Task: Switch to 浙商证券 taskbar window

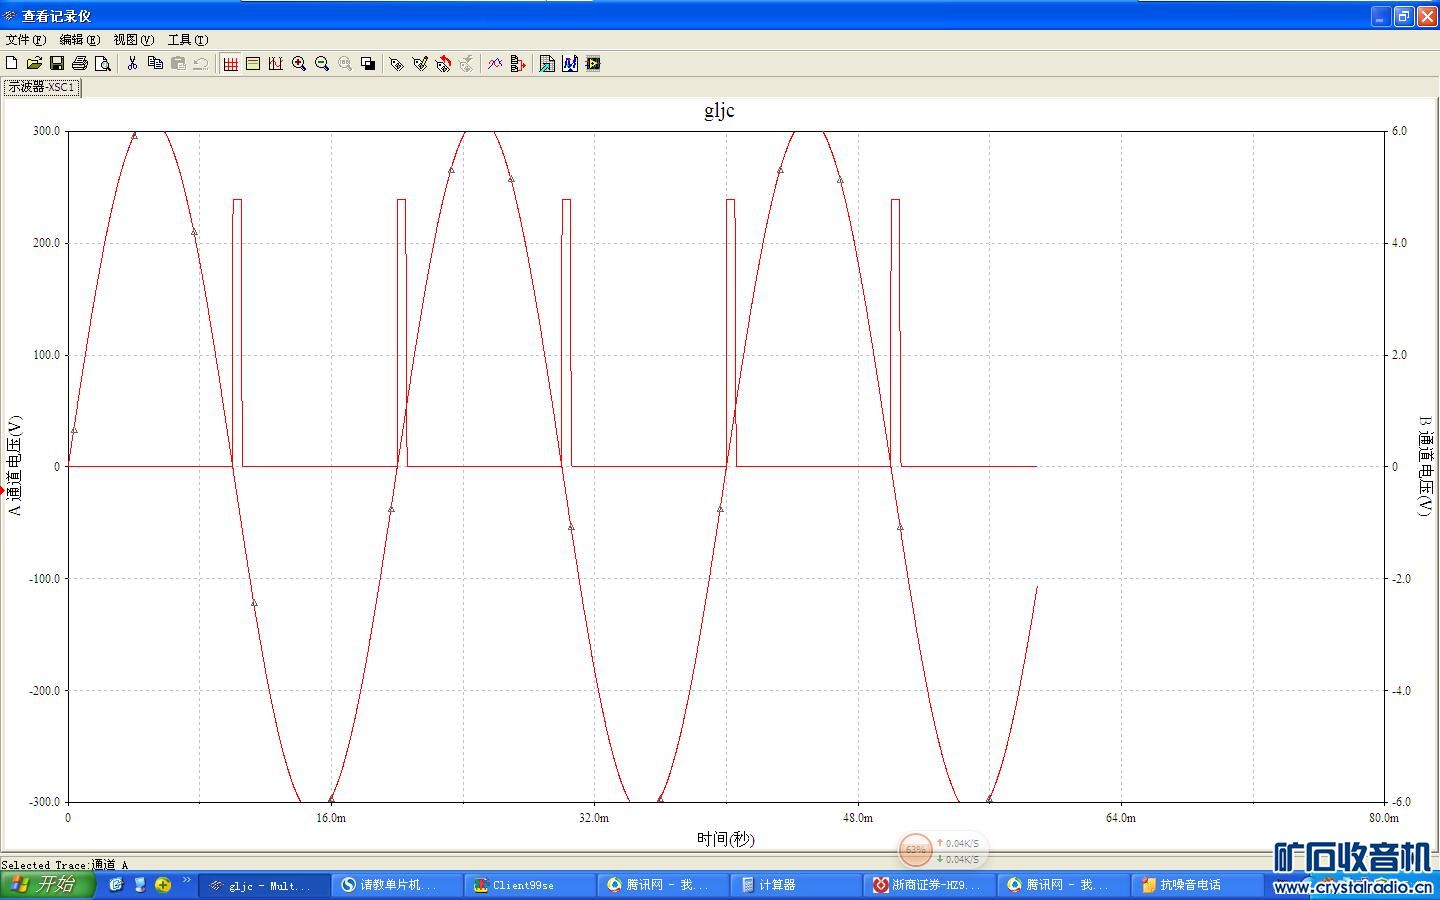Action: coord(930,885)
